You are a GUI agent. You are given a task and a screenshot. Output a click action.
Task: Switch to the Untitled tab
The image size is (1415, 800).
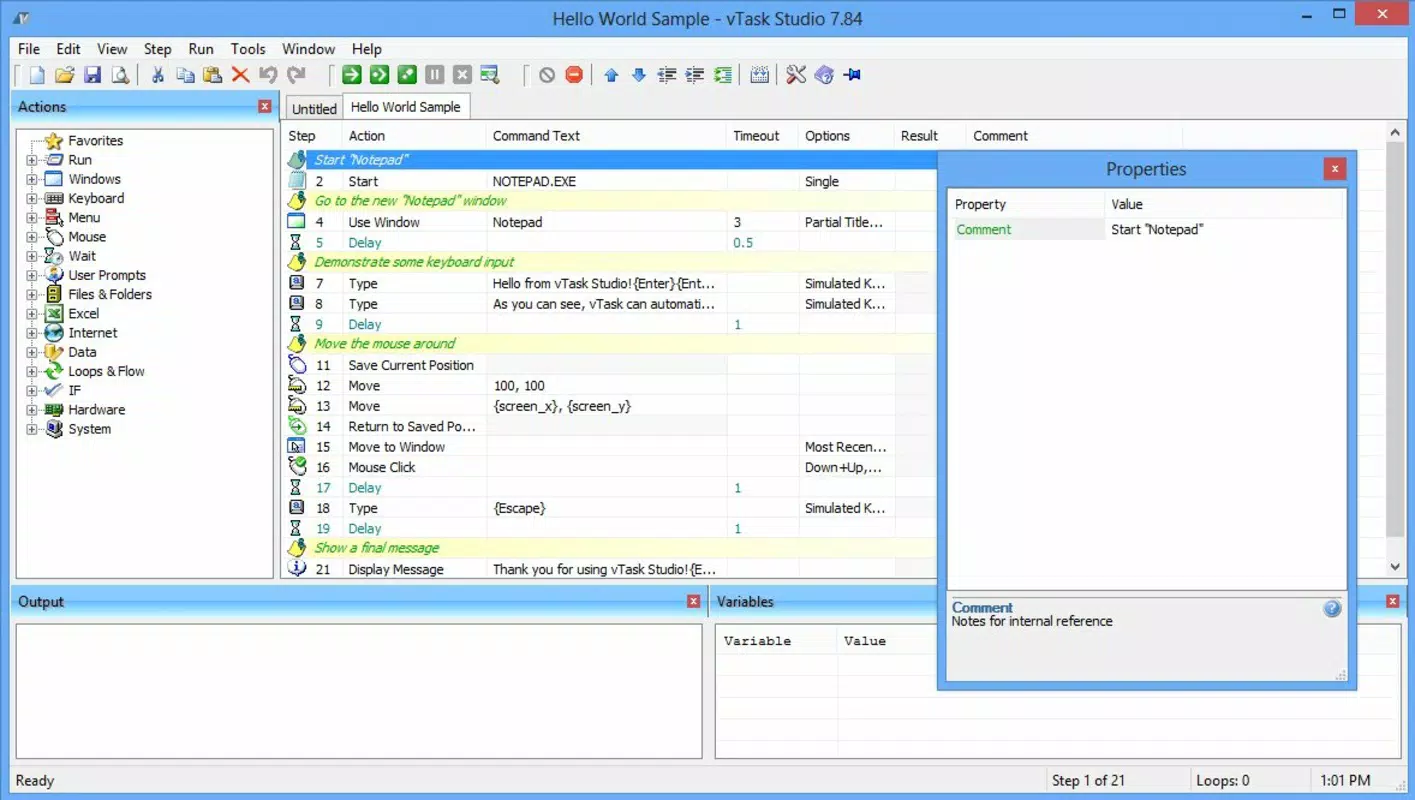pos(314,108)
